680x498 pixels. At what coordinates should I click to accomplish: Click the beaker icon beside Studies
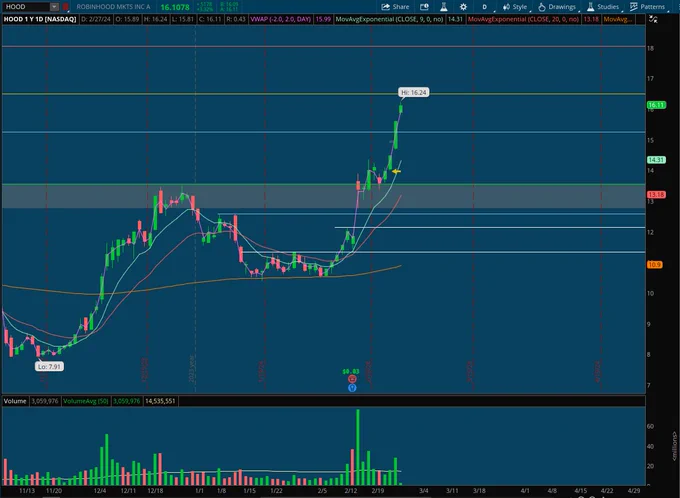point(590,7)
